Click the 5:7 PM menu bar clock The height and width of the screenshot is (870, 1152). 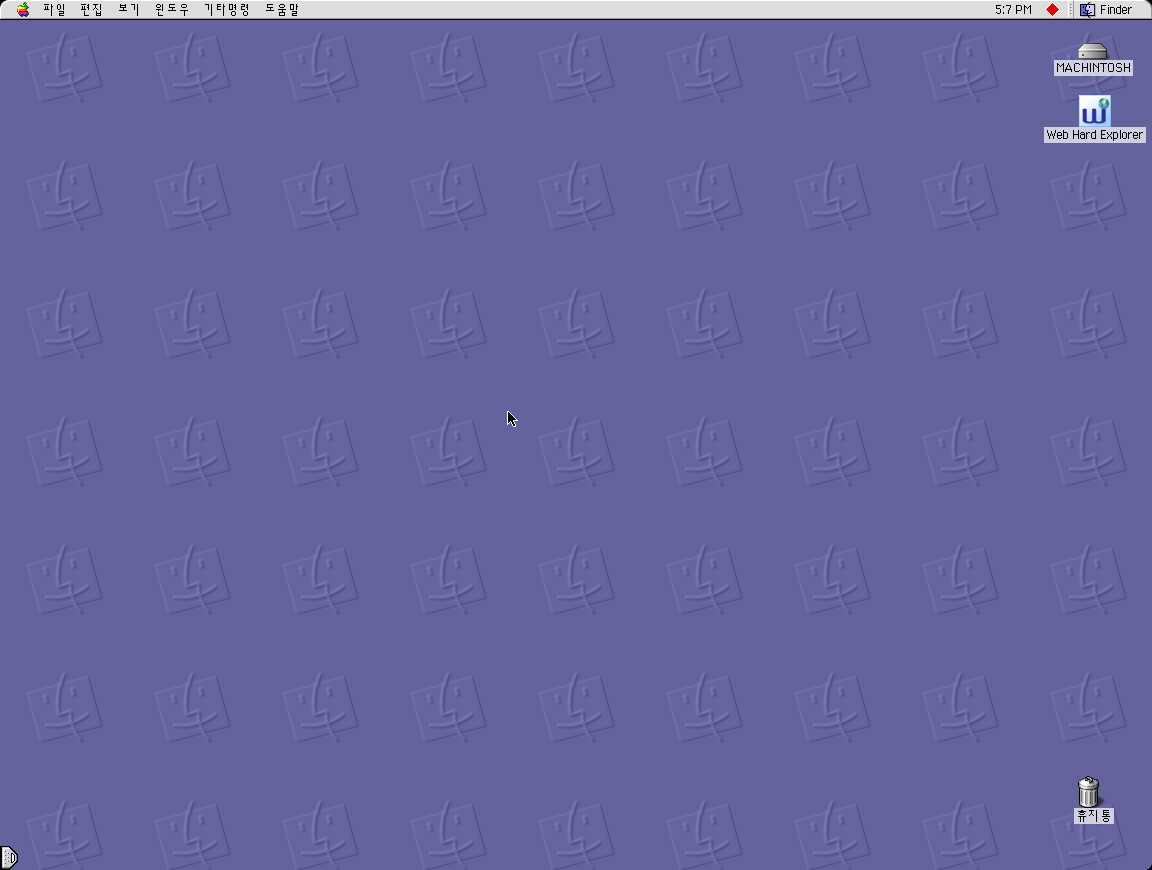coord(1013,10)
